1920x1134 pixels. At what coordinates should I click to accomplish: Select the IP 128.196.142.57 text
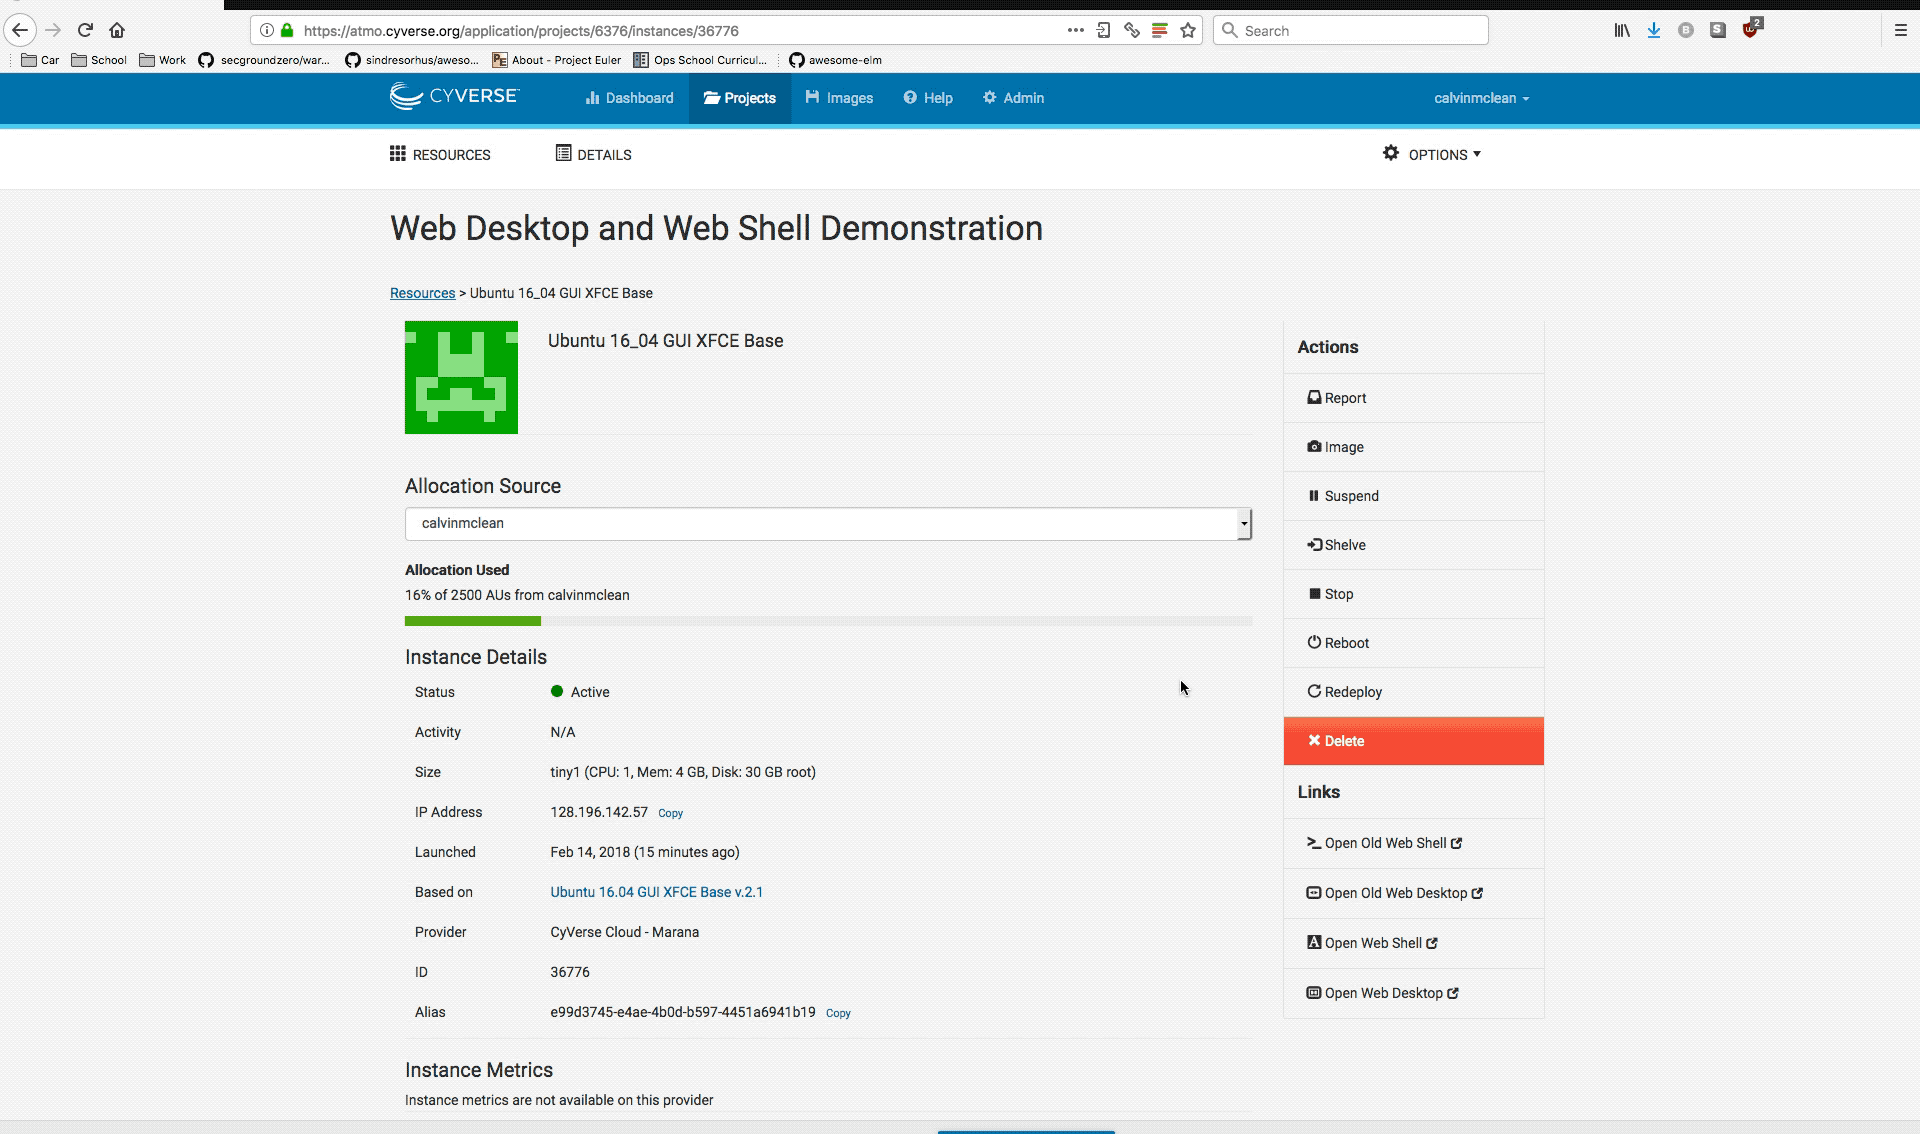[599, 812]
